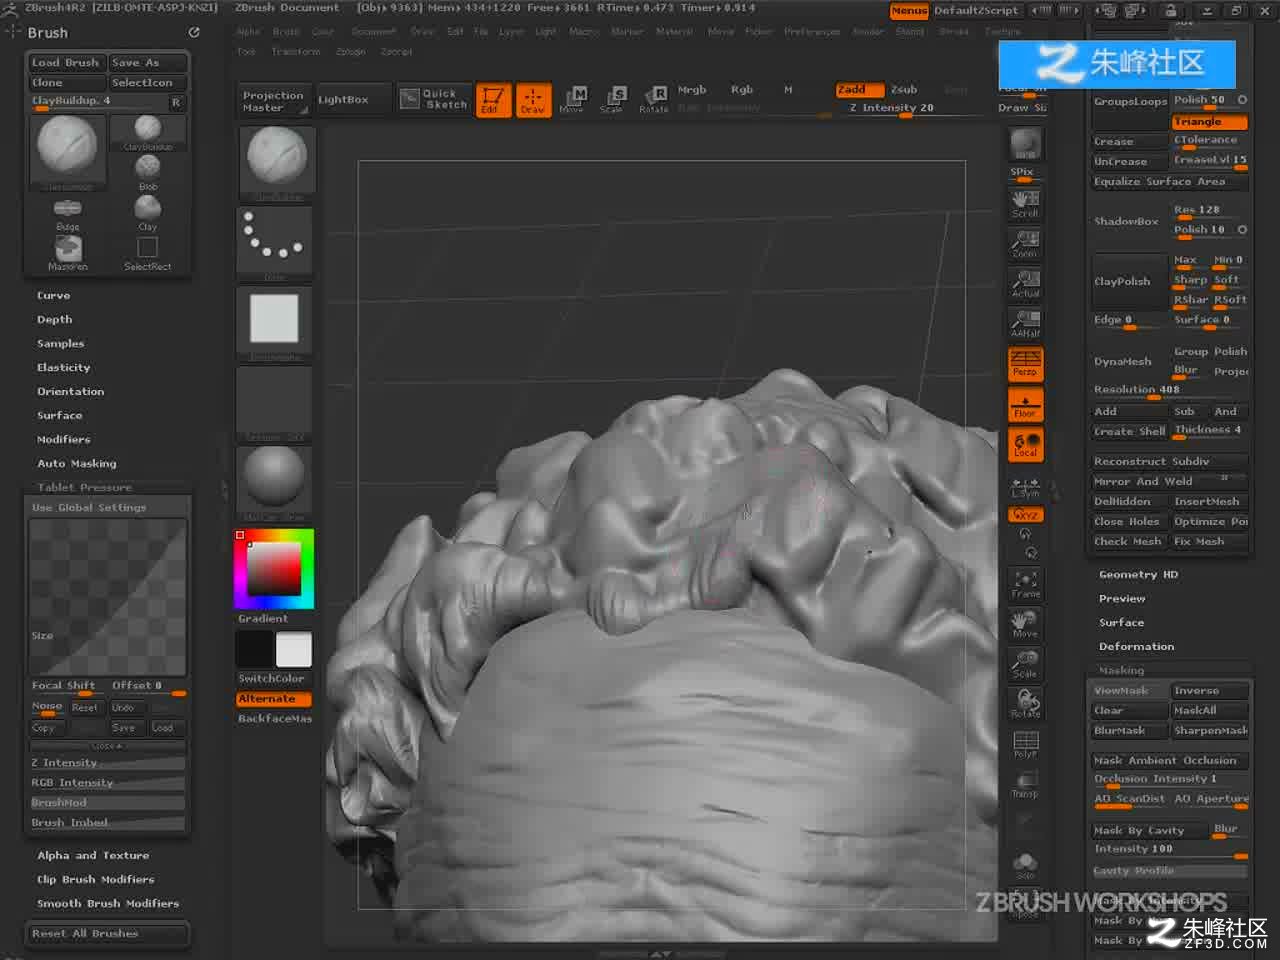Open the stroke type dots thumbnail
Screen dimensions: 1280x960
click(x=275, y=241)
